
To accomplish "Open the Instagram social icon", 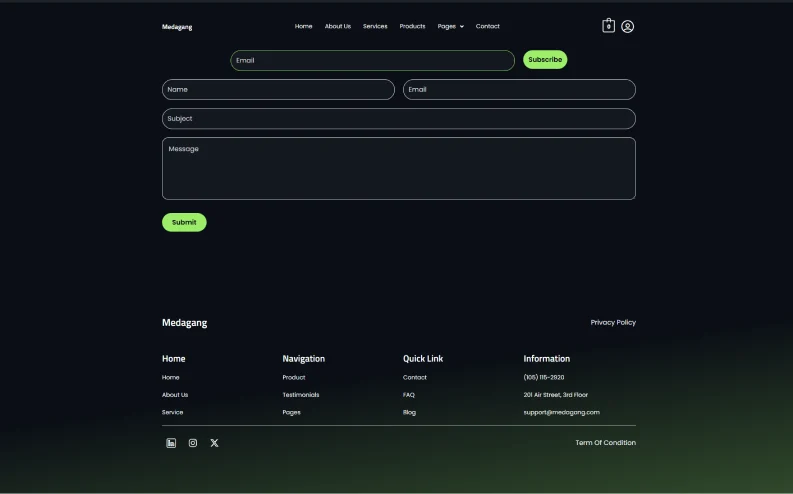I will point(193,443).
